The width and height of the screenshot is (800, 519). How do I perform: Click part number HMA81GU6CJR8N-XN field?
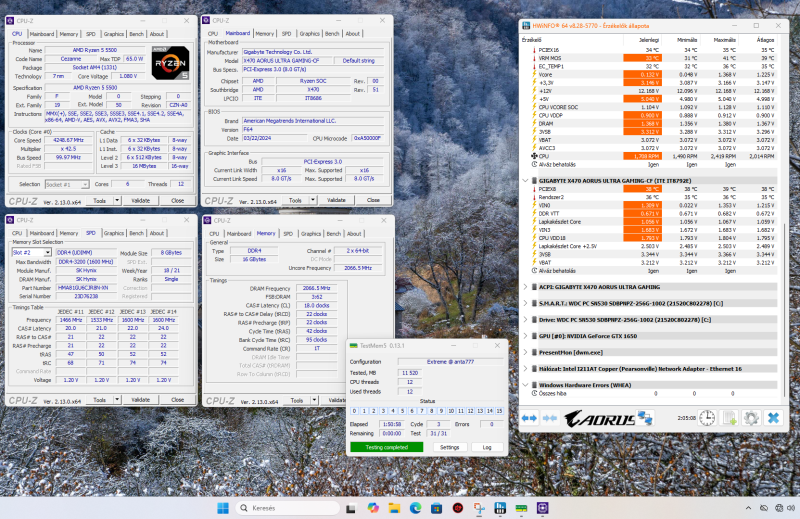coord(86,288)
